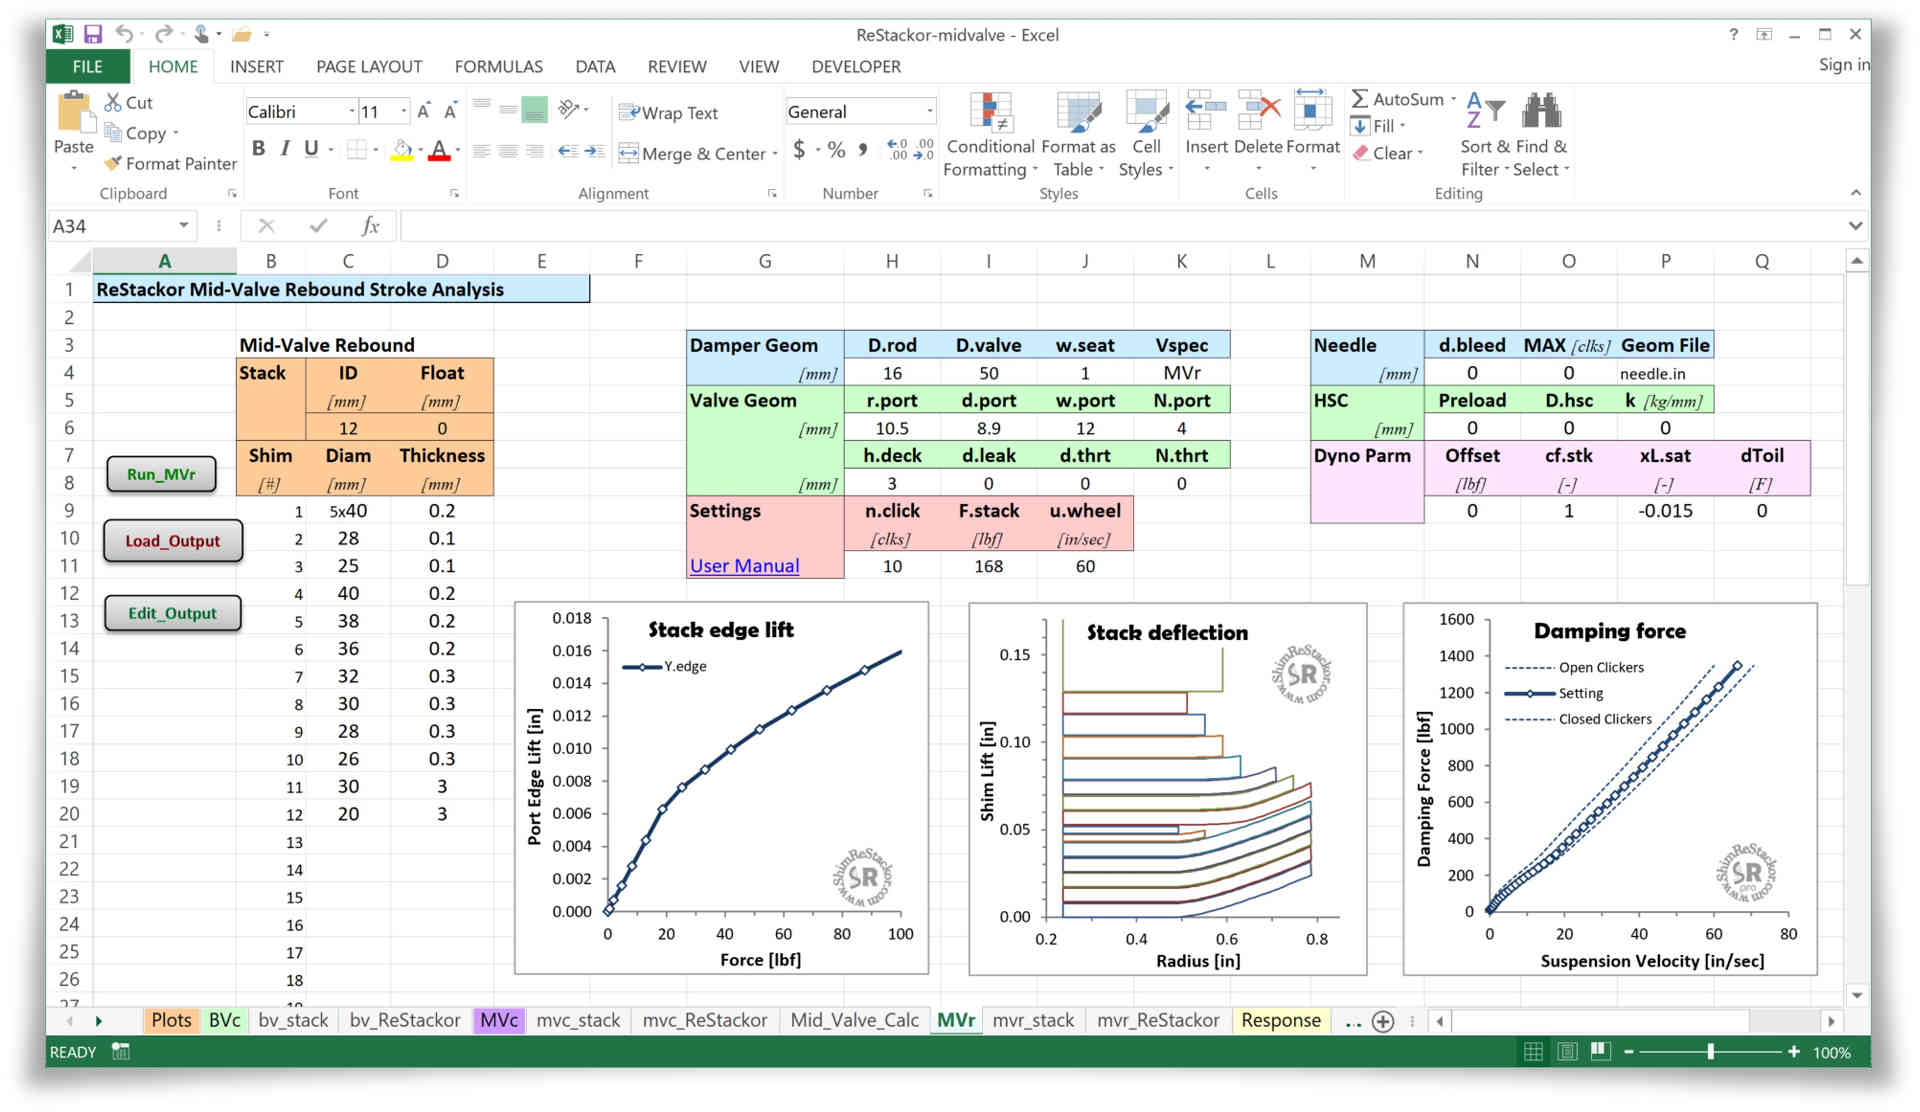Open Conditional Formatting
Viewport: 1920px width, 1112px height.
[x=990, y=135]
